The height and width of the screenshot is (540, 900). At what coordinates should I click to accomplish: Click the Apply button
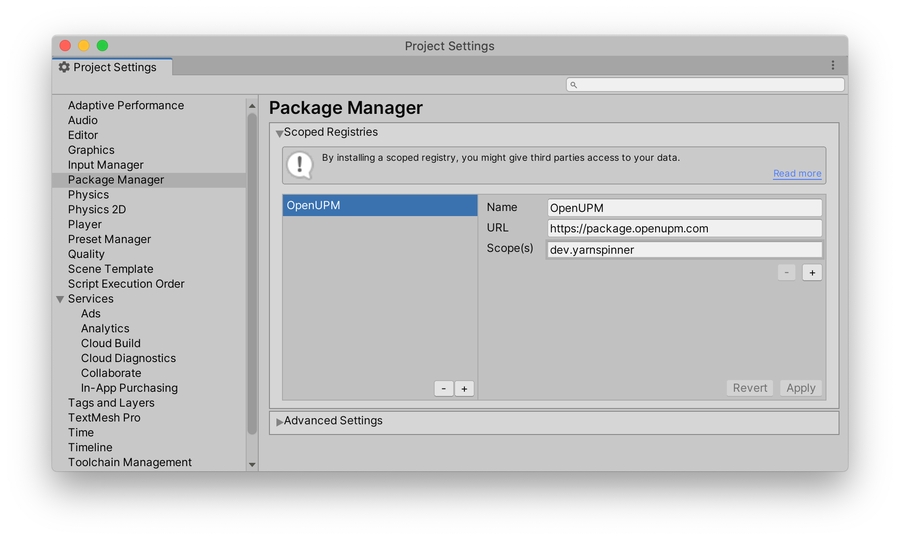800,388
